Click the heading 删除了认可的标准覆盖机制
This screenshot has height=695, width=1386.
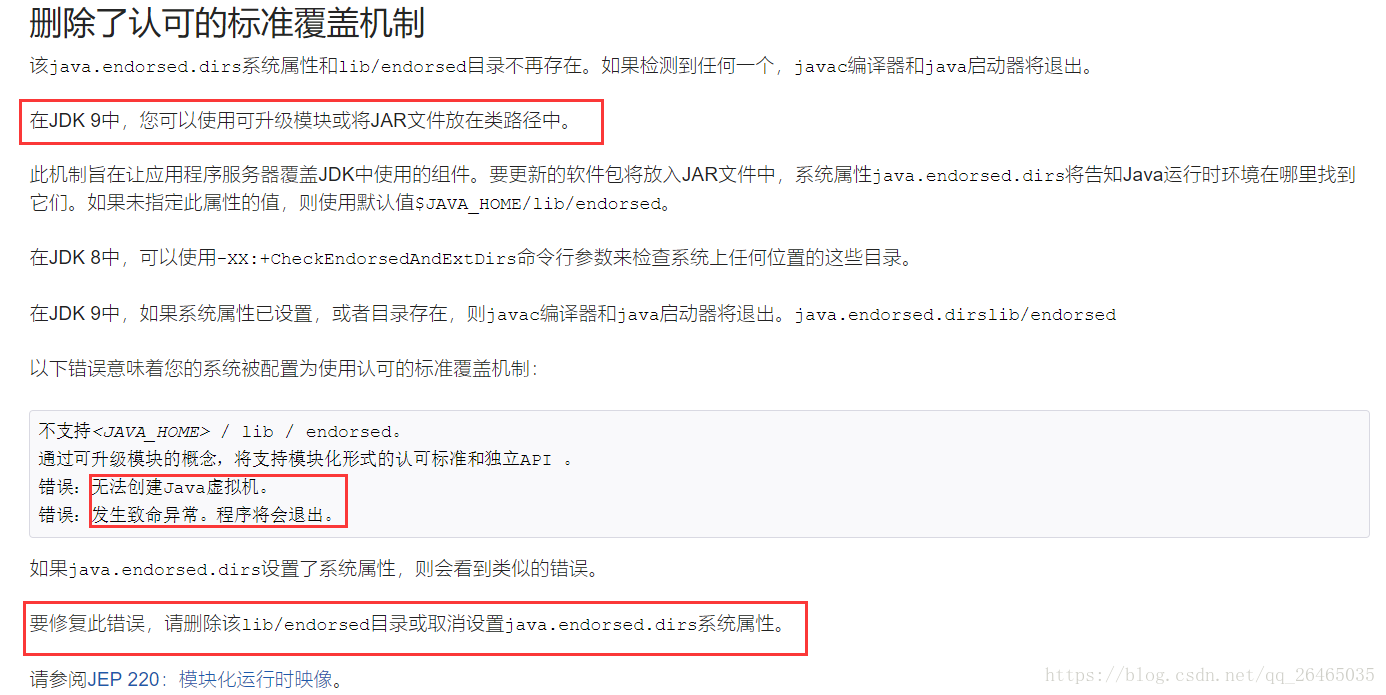(x=227, y=22)
